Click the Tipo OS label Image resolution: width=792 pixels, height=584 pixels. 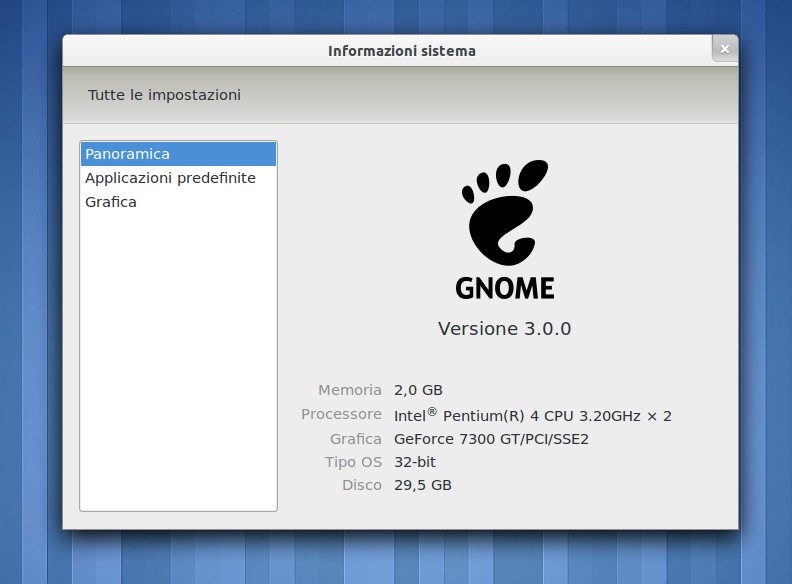353,462
